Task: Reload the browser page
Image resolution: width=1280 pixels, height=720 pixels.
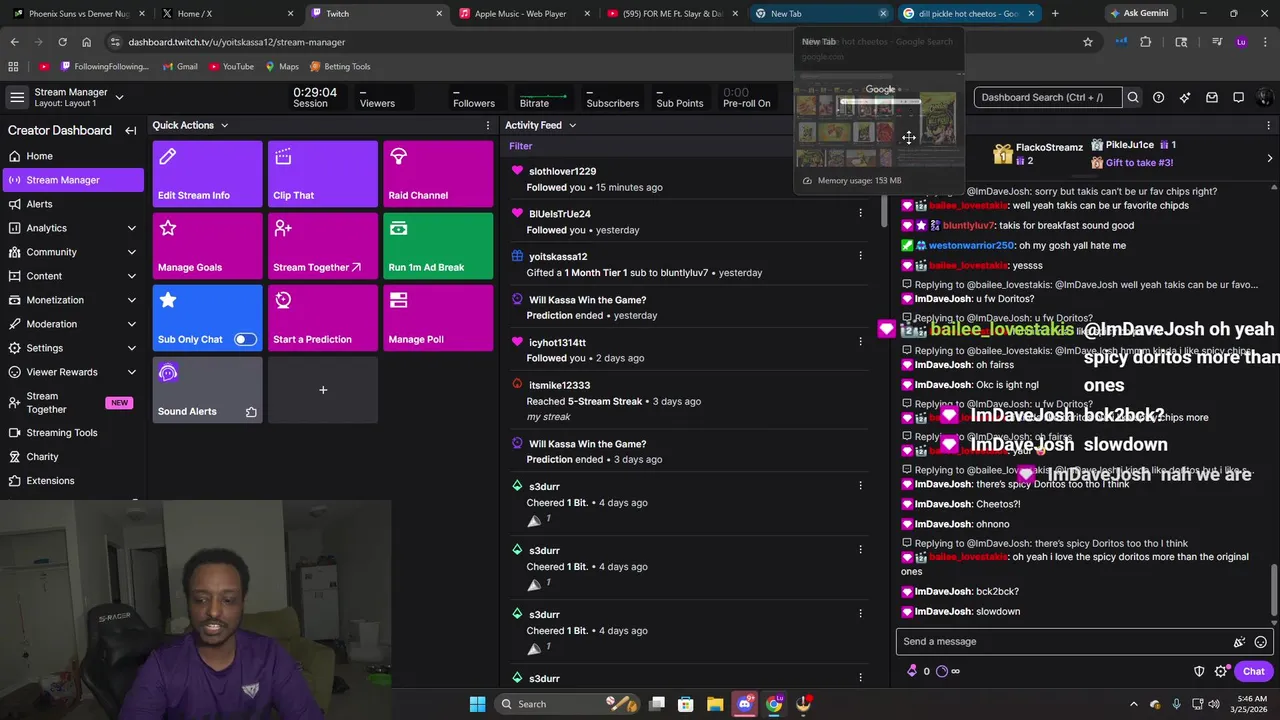Action: pos(62,42)
